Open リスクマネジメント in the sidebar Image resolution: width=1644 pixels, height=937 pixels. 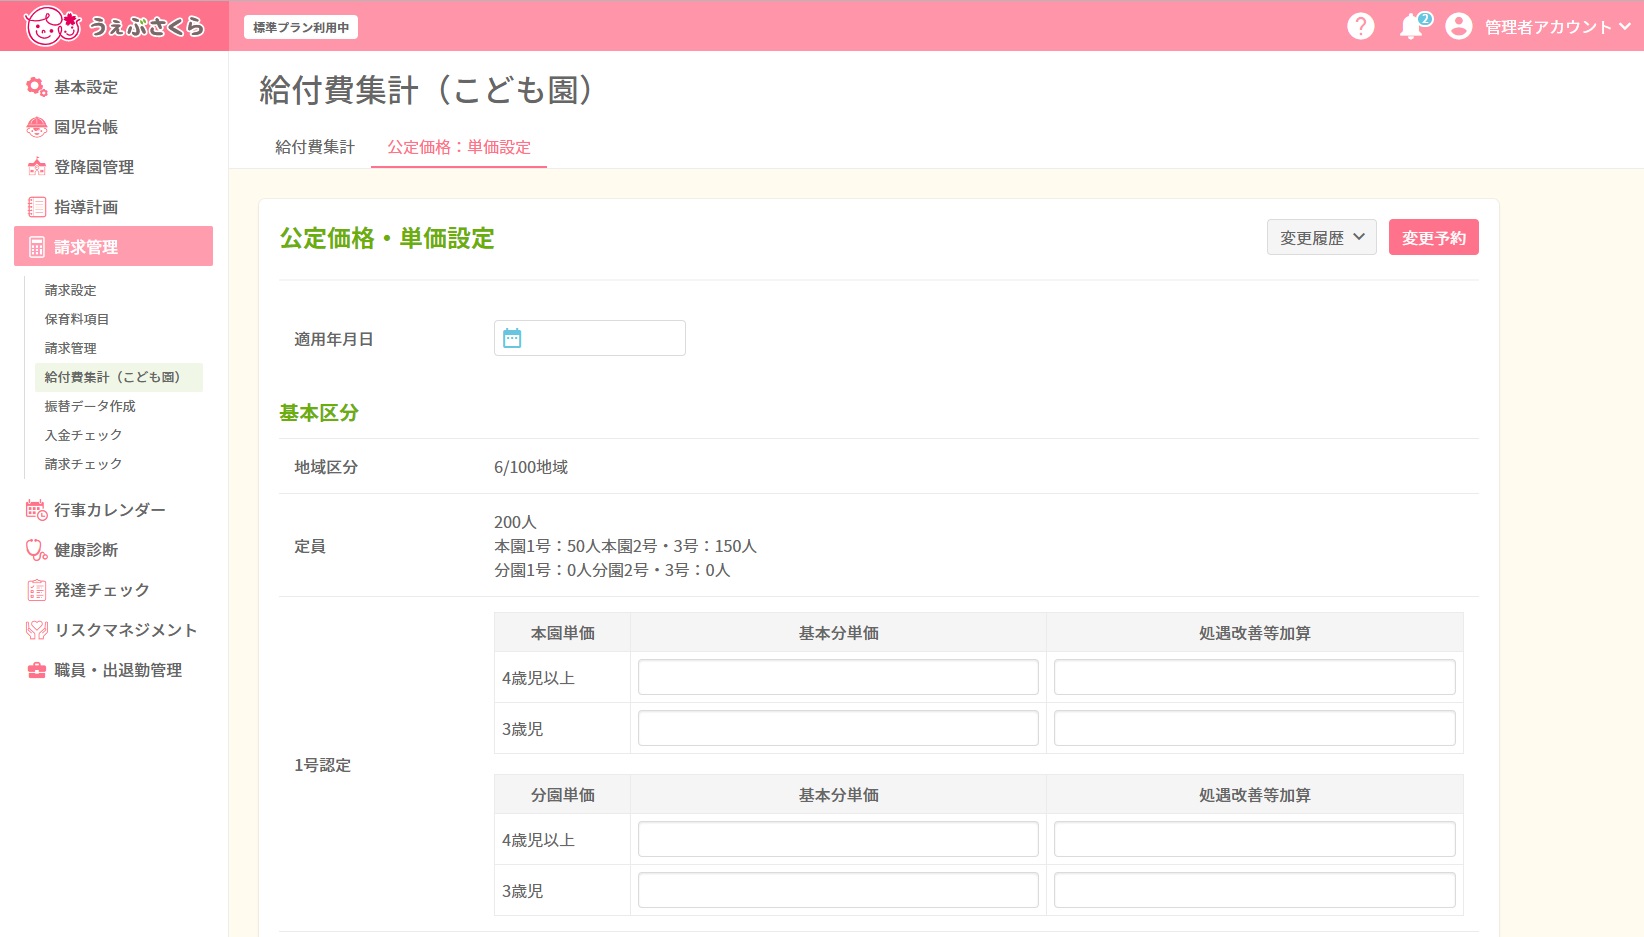(x=113, y=630)
